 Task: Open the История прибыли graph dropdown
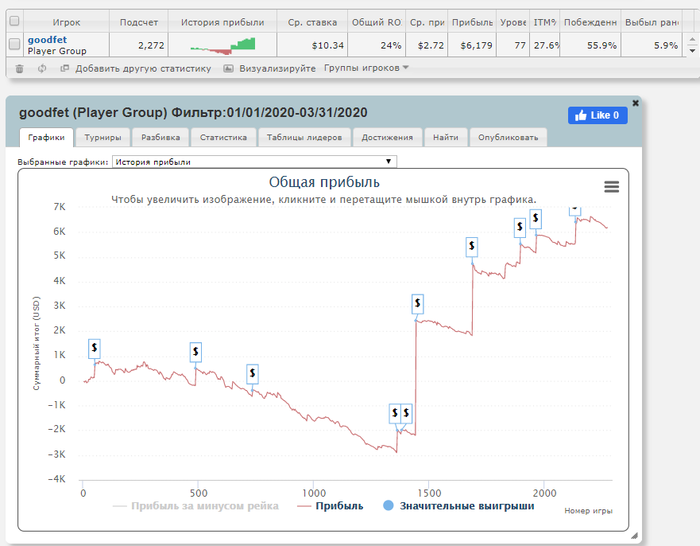click(254, 162)
